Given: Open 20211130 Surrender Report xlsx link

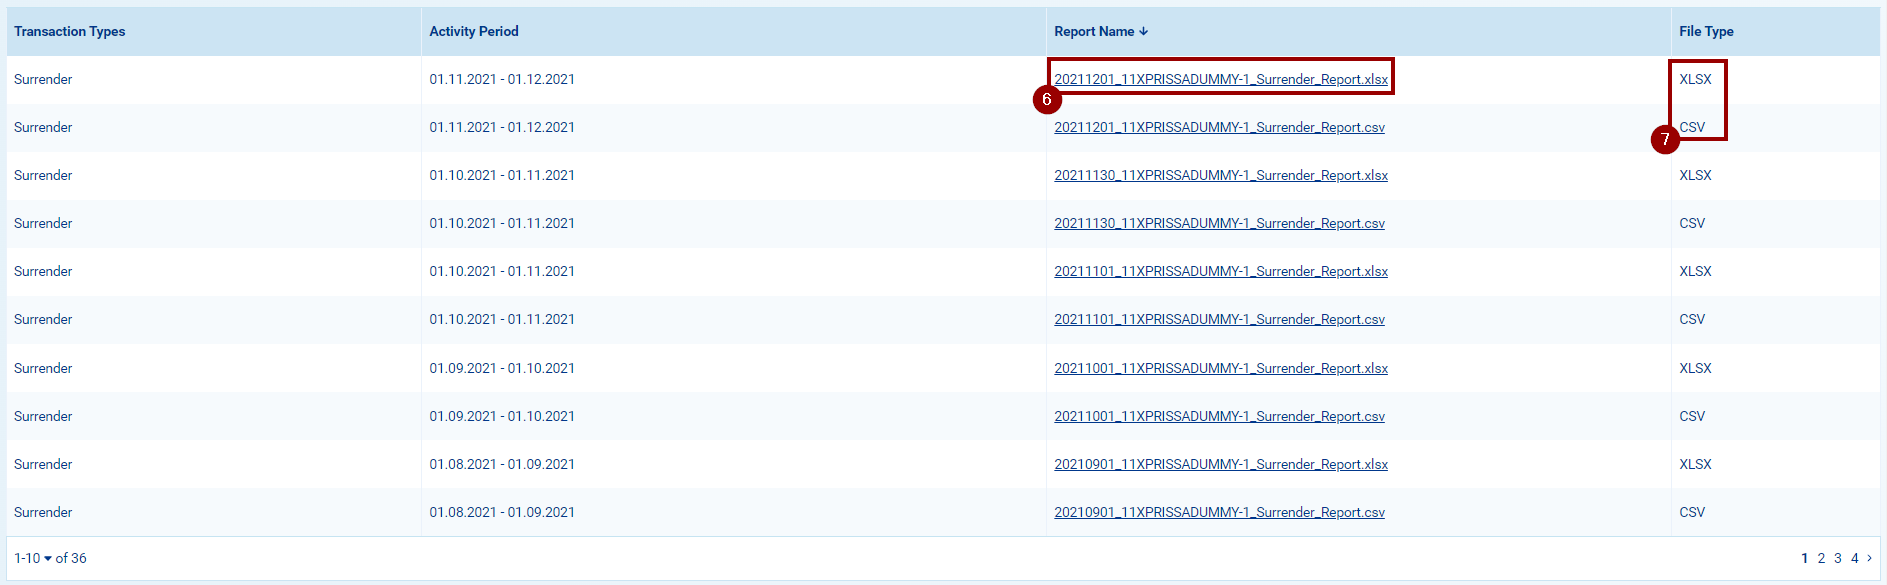Looking at the screenshot, I should [1220, 176].
